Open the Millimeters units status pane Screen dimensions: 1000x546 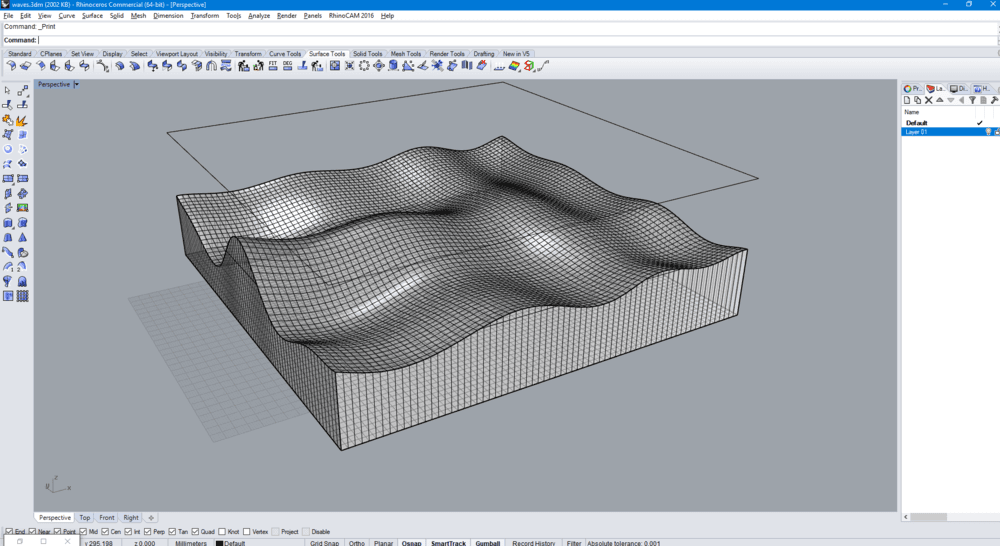pos(190,543)
